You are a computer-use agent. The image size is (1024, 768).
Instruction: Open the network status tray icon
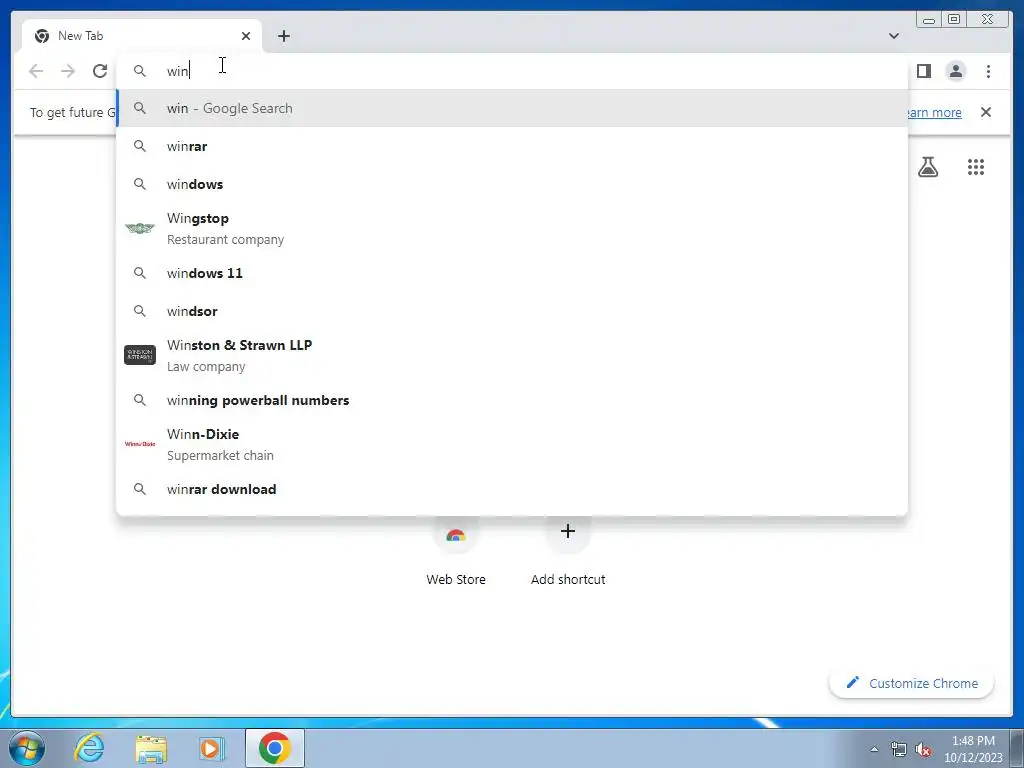899,749
